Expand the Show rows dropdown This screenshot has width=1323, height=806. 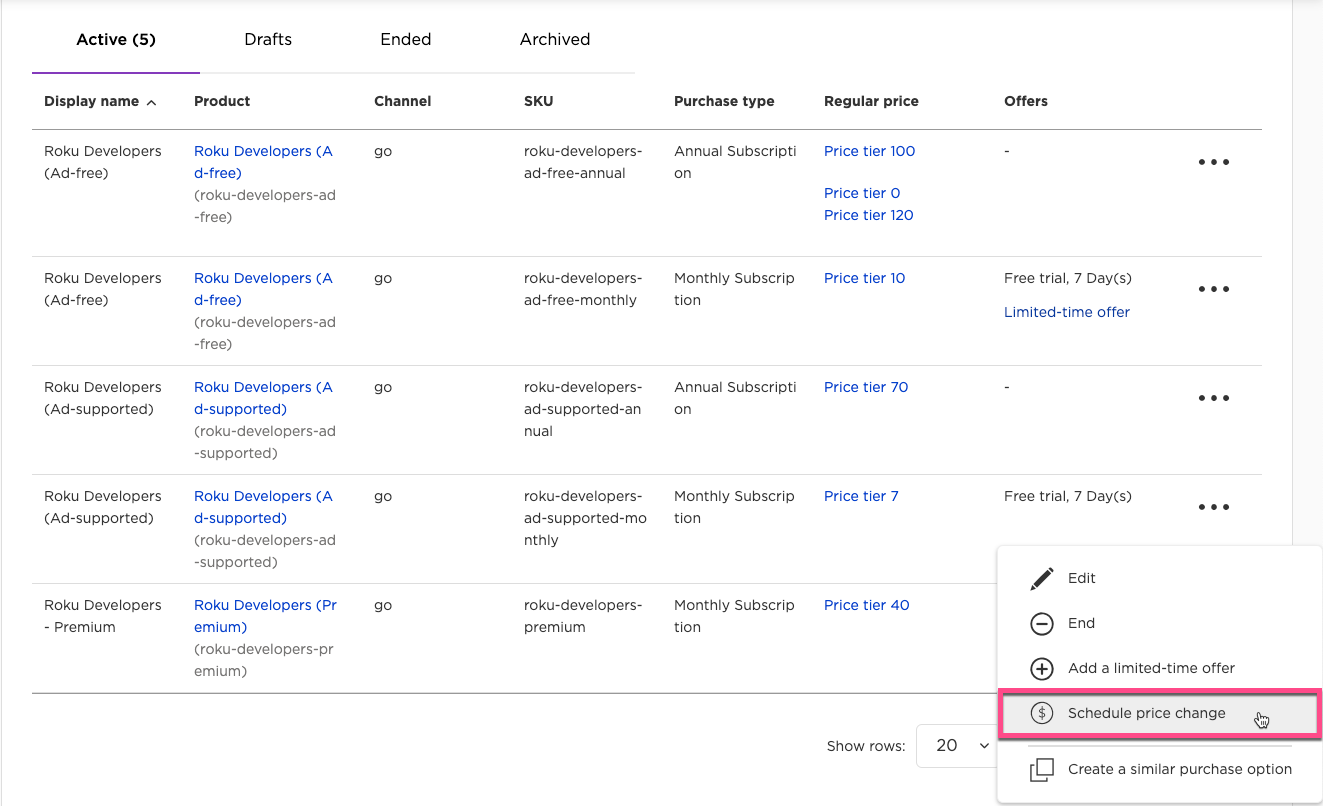(956, 745)
